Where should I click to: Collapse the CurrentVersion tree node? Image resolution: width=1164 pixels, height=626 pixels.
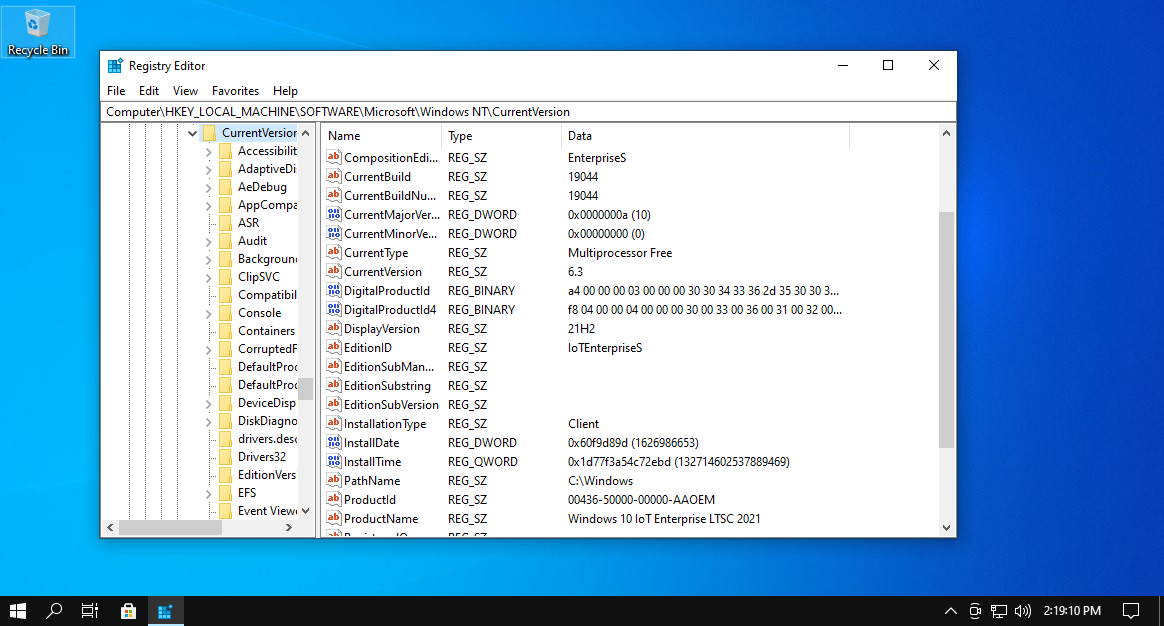[x=192, y=133]
